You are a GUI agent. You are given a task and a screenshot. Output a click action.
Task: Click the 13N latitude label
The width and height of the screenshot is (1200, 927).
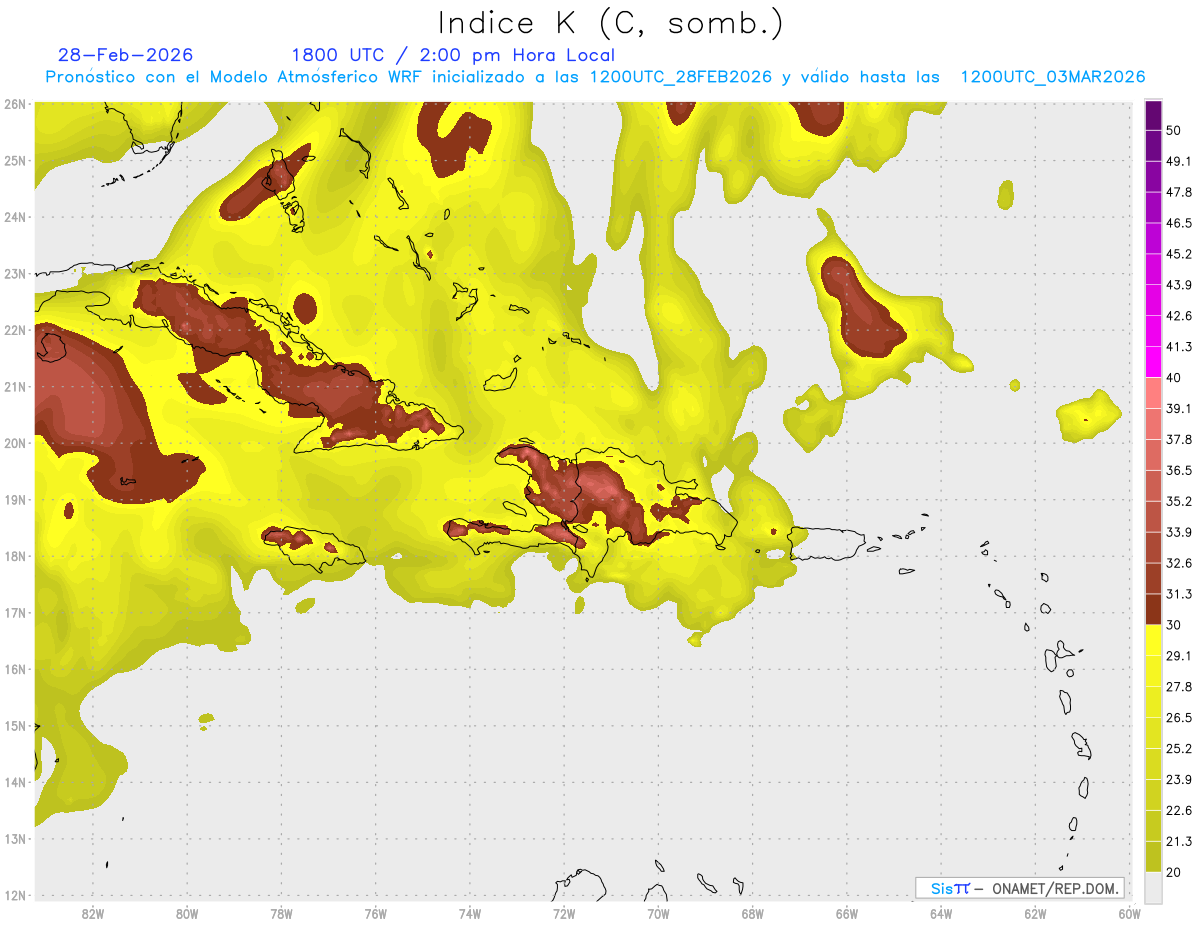coord(14,839)
